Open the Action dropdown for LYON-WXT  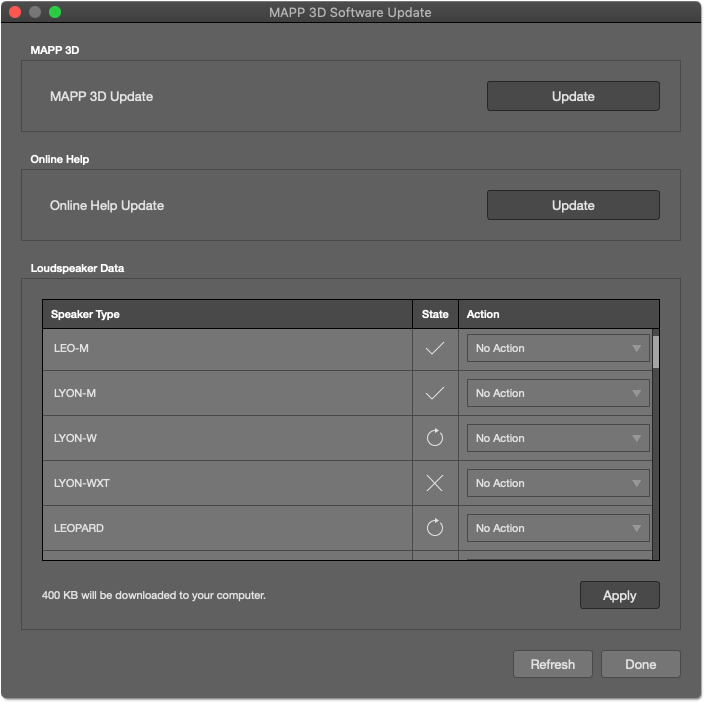point(558,483)
